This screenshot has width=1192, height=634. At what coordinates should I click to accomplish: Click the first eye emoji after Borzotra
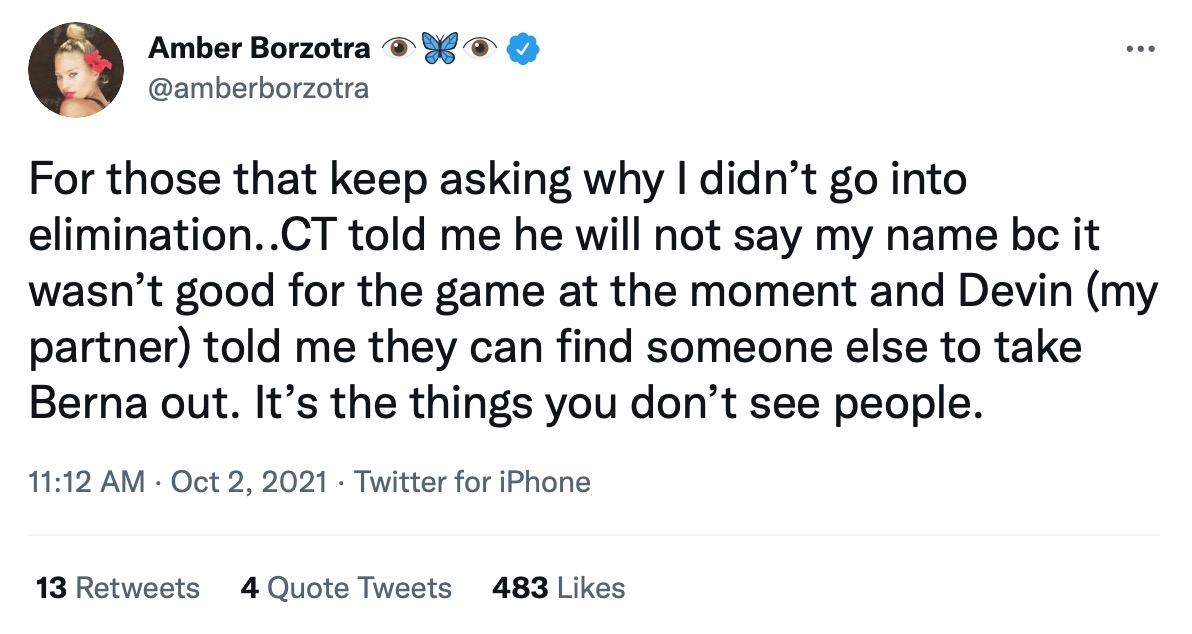(x=401, y=48)
